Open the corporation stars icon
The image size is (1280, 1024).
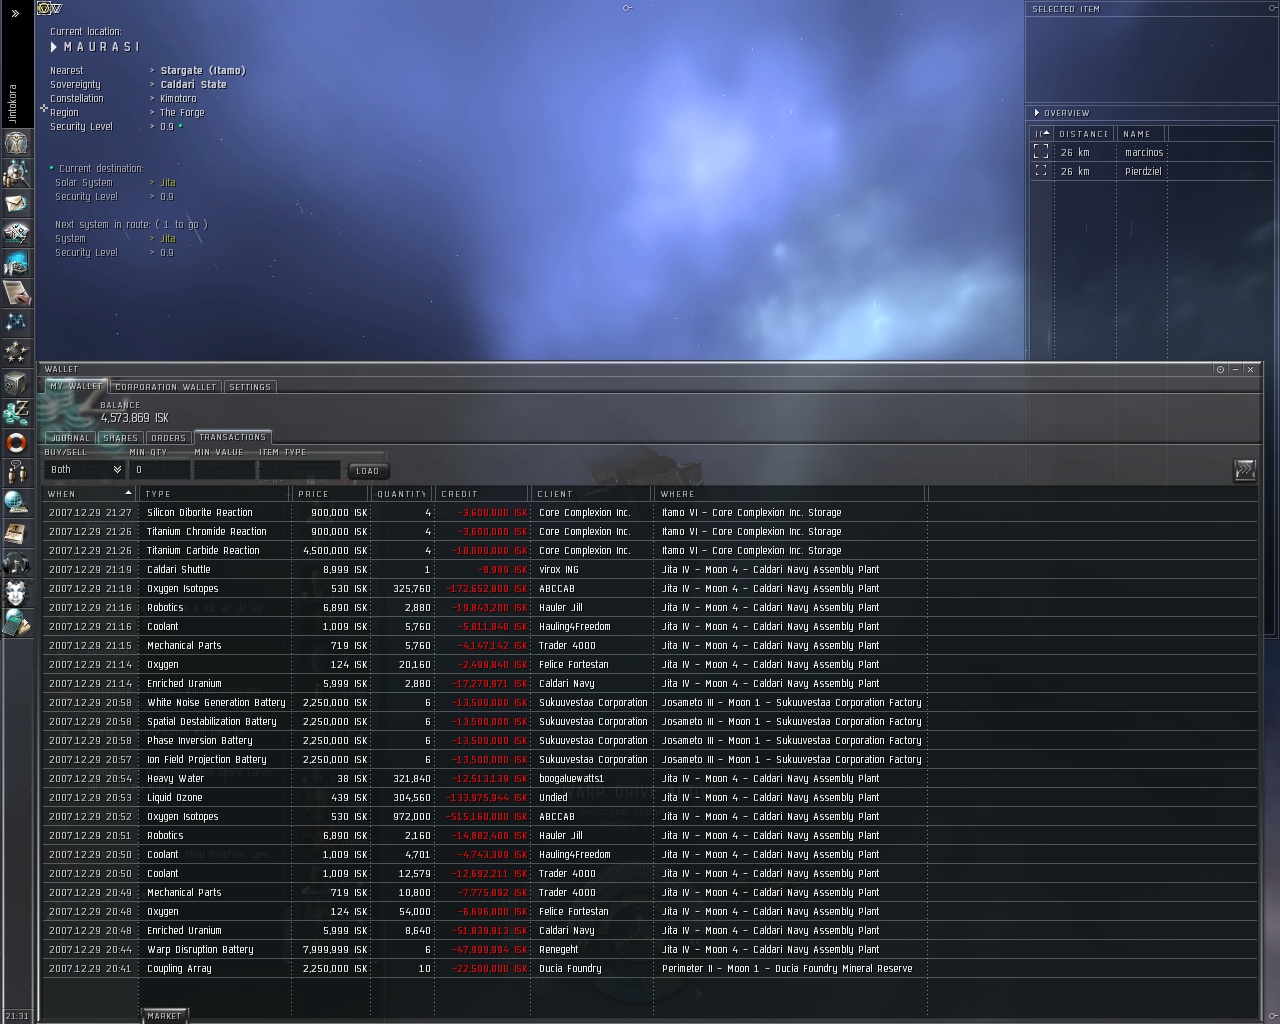pyautogui.click(x=16, y=352)
